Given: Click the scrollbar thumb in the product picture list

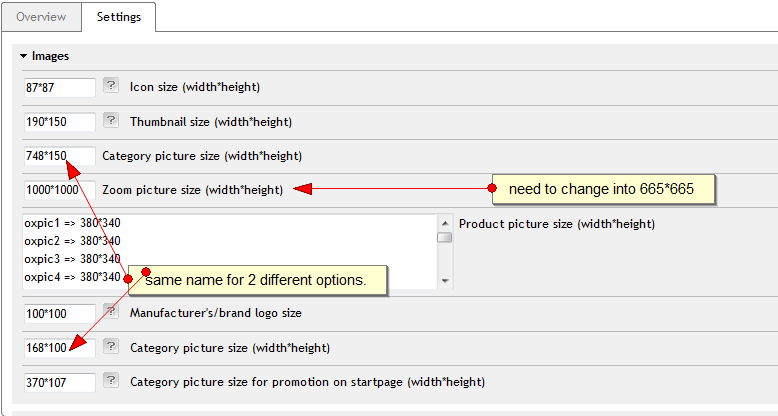Looking at the screenshot, I should click(x=445, y=238).
